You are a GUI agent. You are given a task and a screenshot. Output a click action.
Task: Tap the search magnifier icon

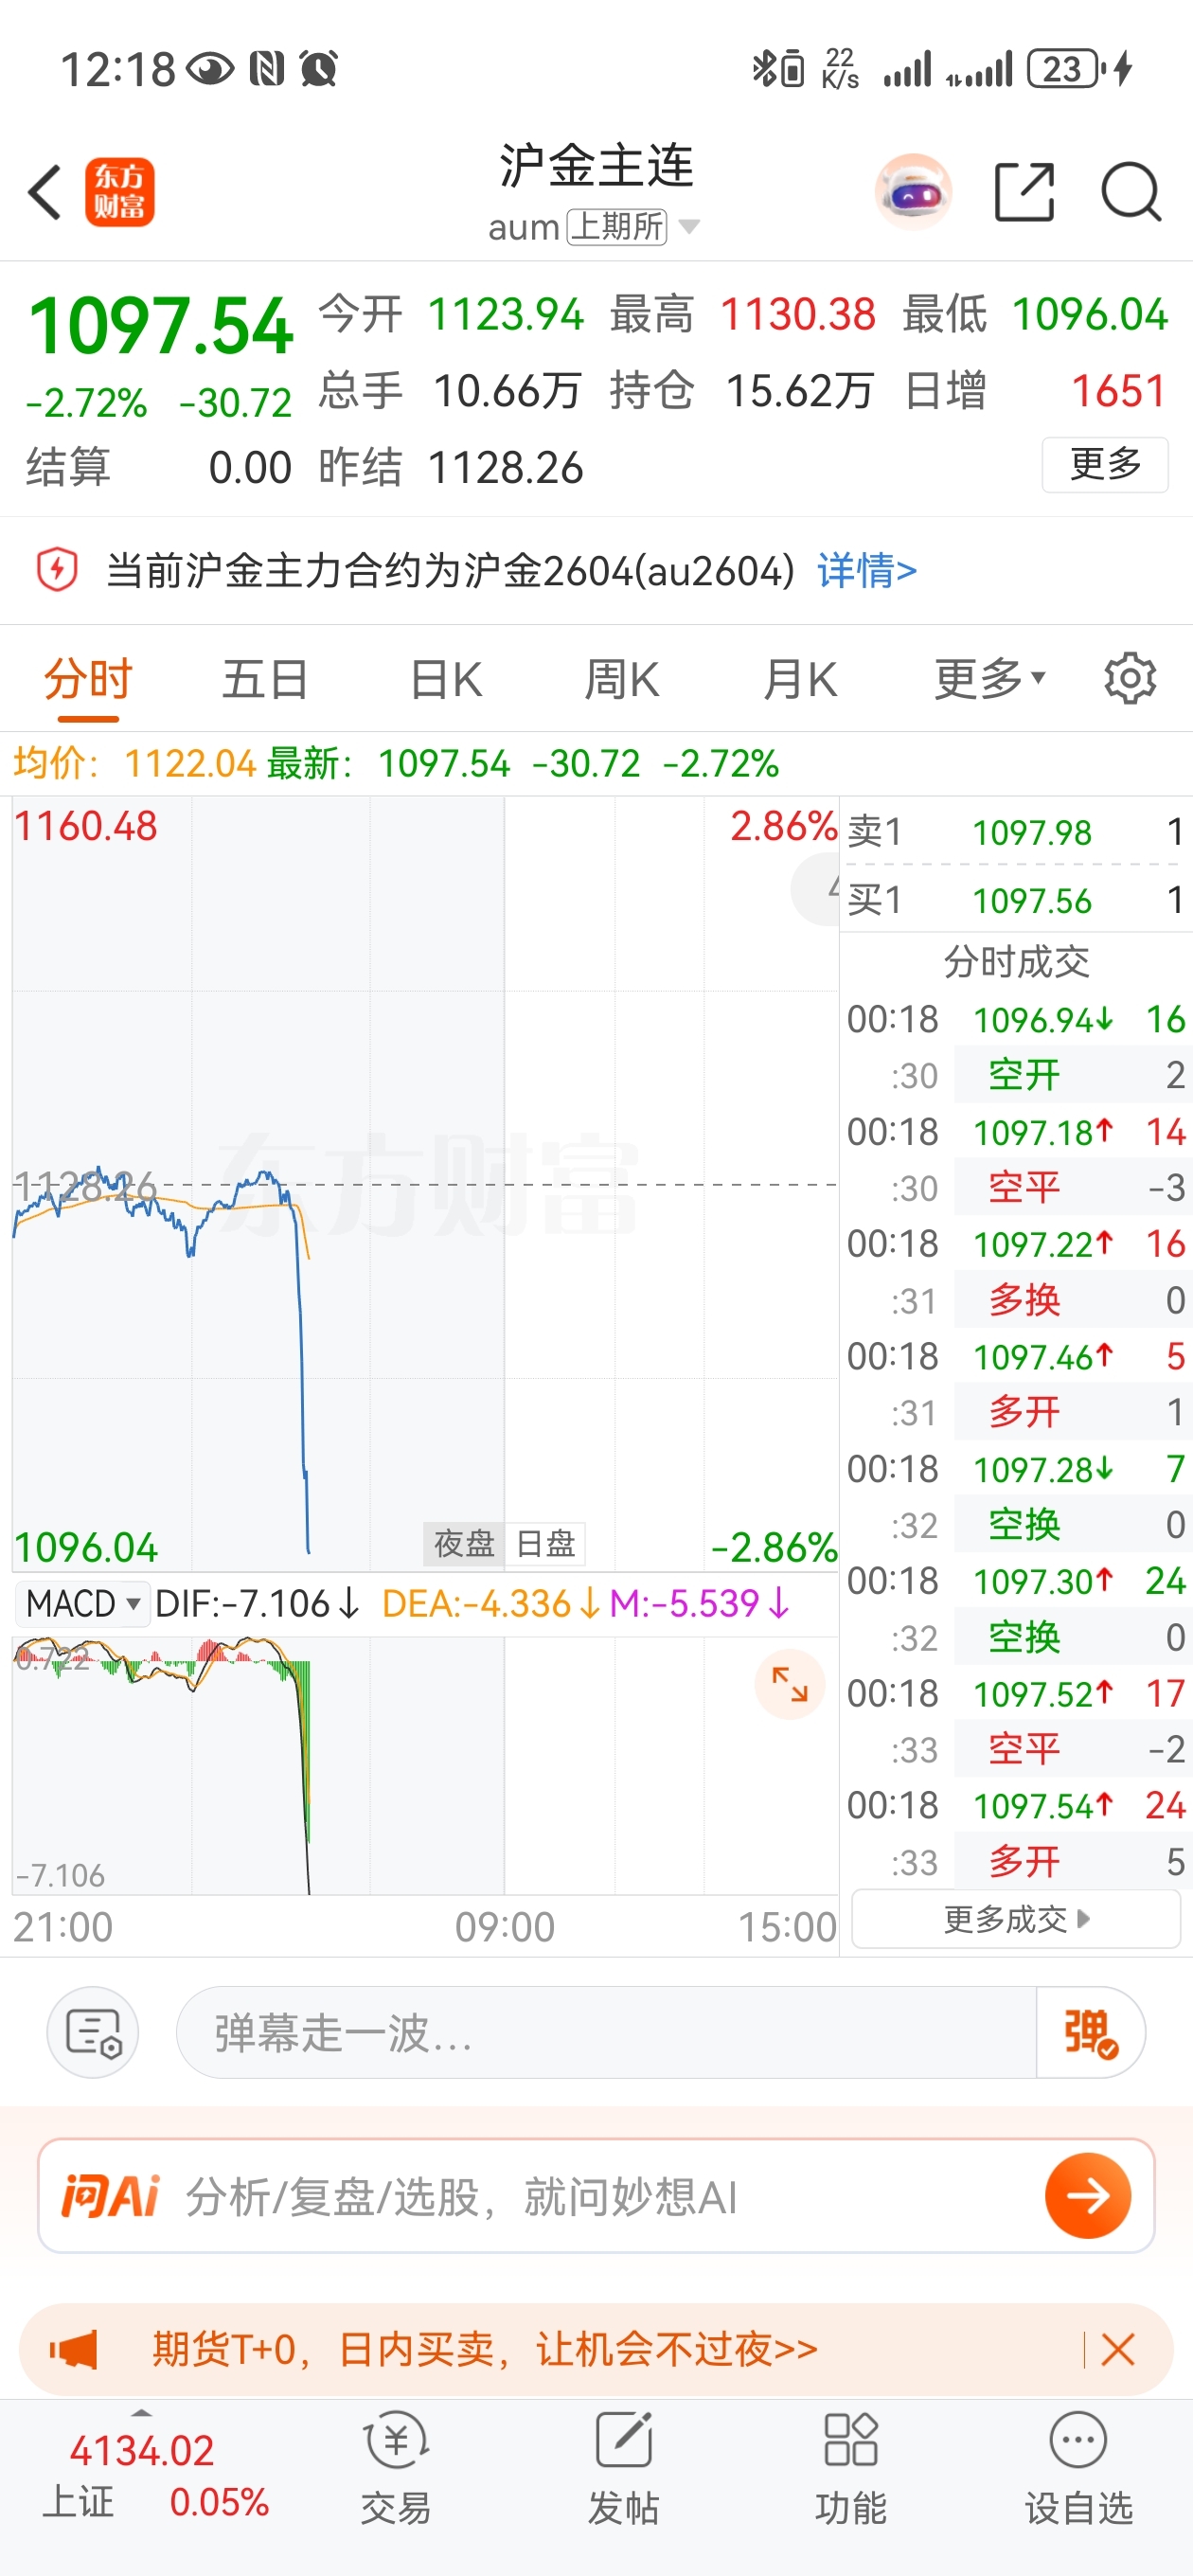[x=1130, y=192]
